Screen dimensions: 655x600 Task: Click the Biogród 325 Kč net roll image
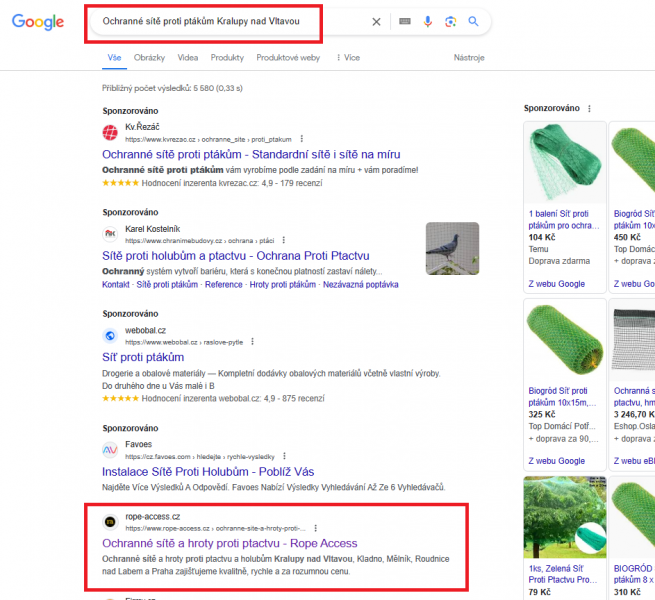565,340
